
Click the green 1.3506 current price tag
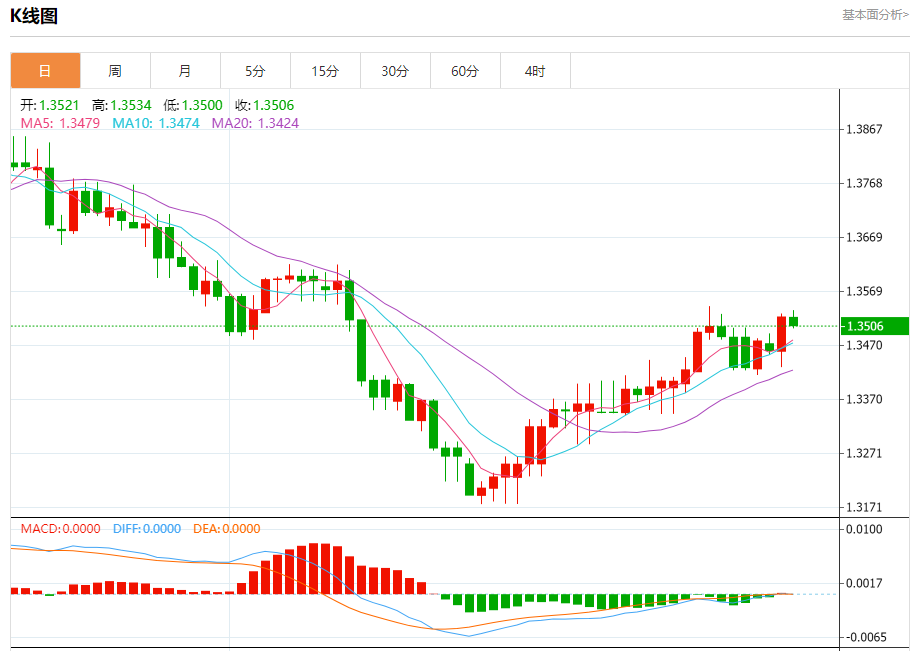pyautogui.click(x=875, y=326)
